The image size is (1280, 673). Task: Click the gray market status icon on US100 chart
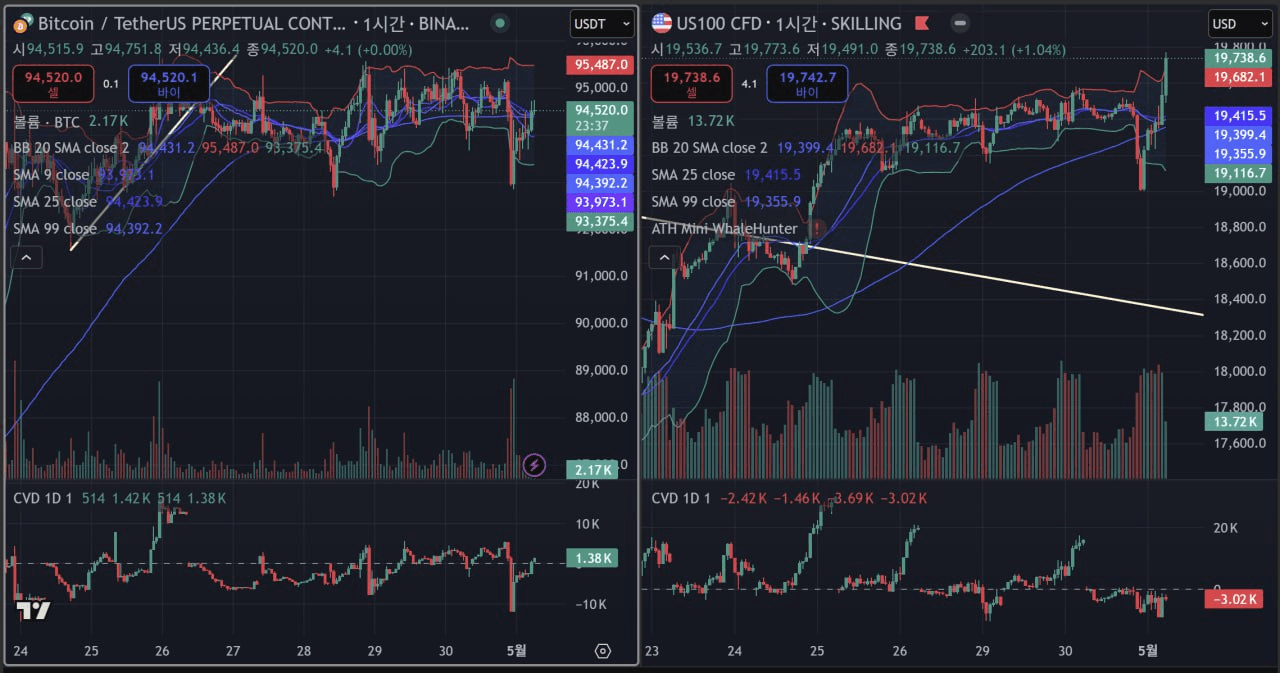click(x=960, y=23)
